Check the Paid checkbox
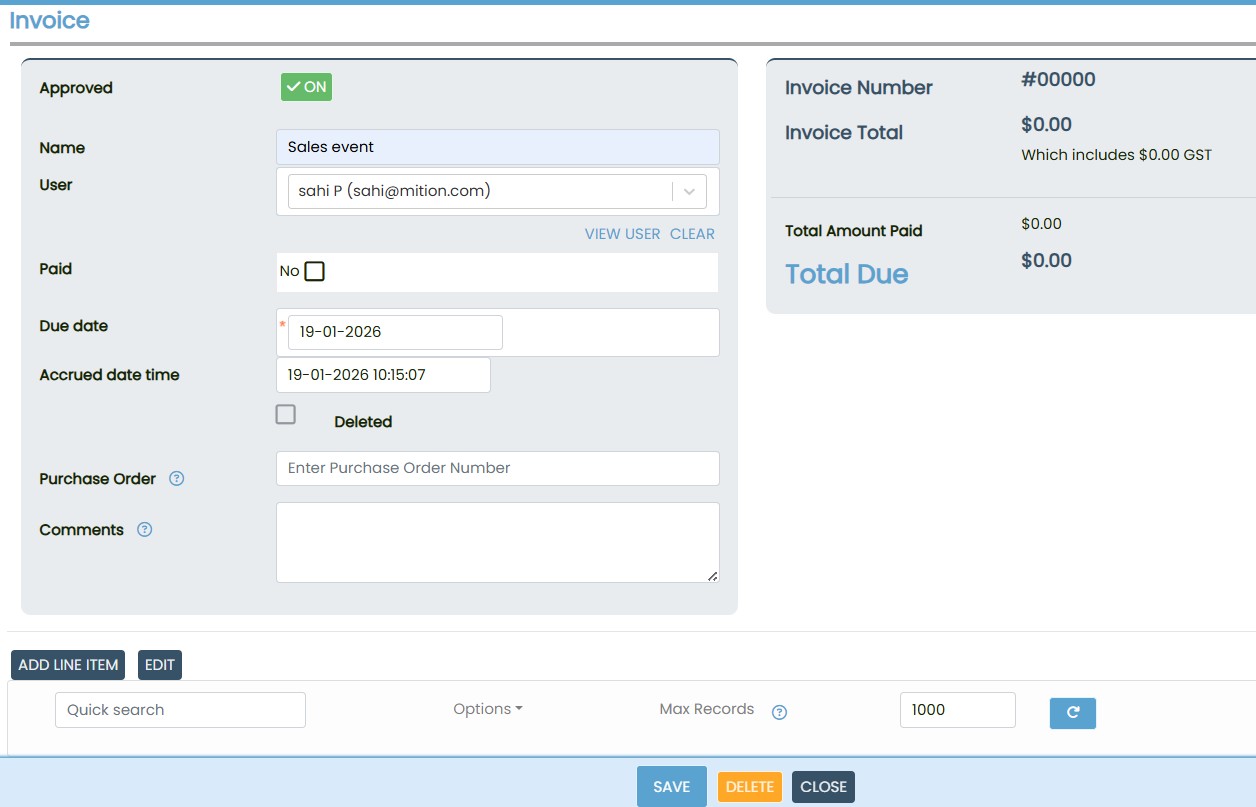The height and width of the screenshot is (807, 1256). (315, 271)
